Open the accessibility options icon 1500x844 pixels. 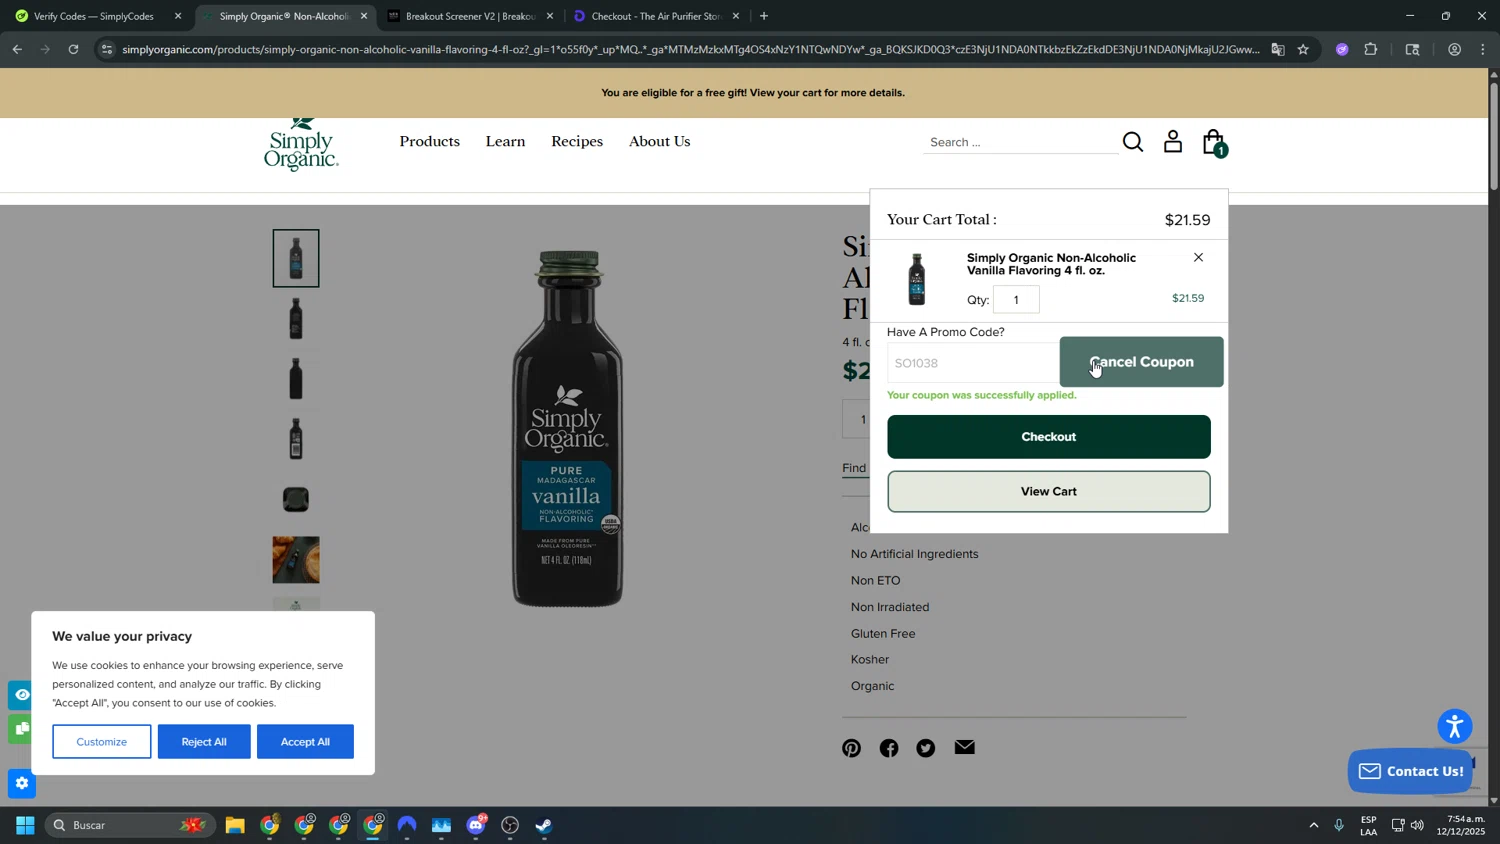tap(1455, 726)
